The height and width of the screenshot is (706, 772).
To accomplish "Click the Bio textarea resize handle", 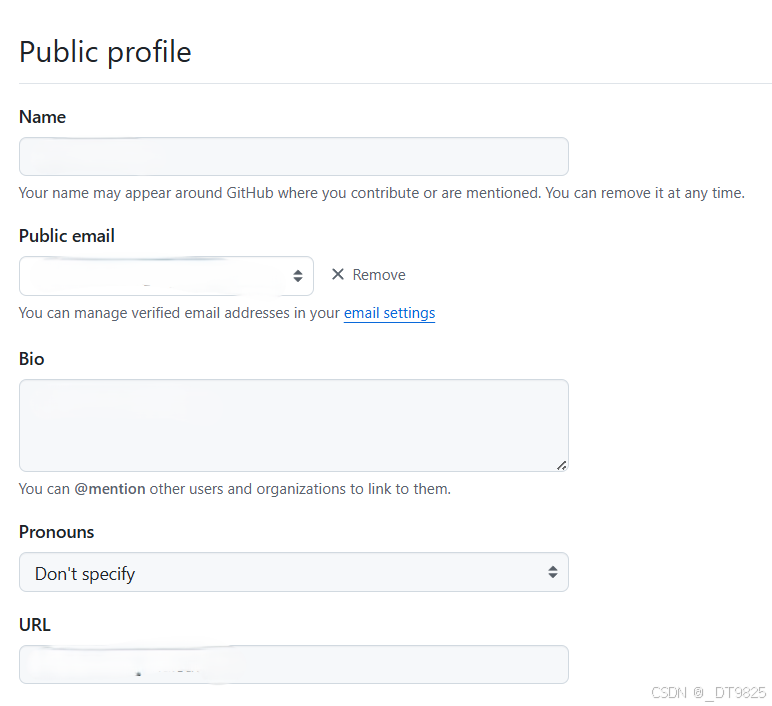I will coord(561,464).
